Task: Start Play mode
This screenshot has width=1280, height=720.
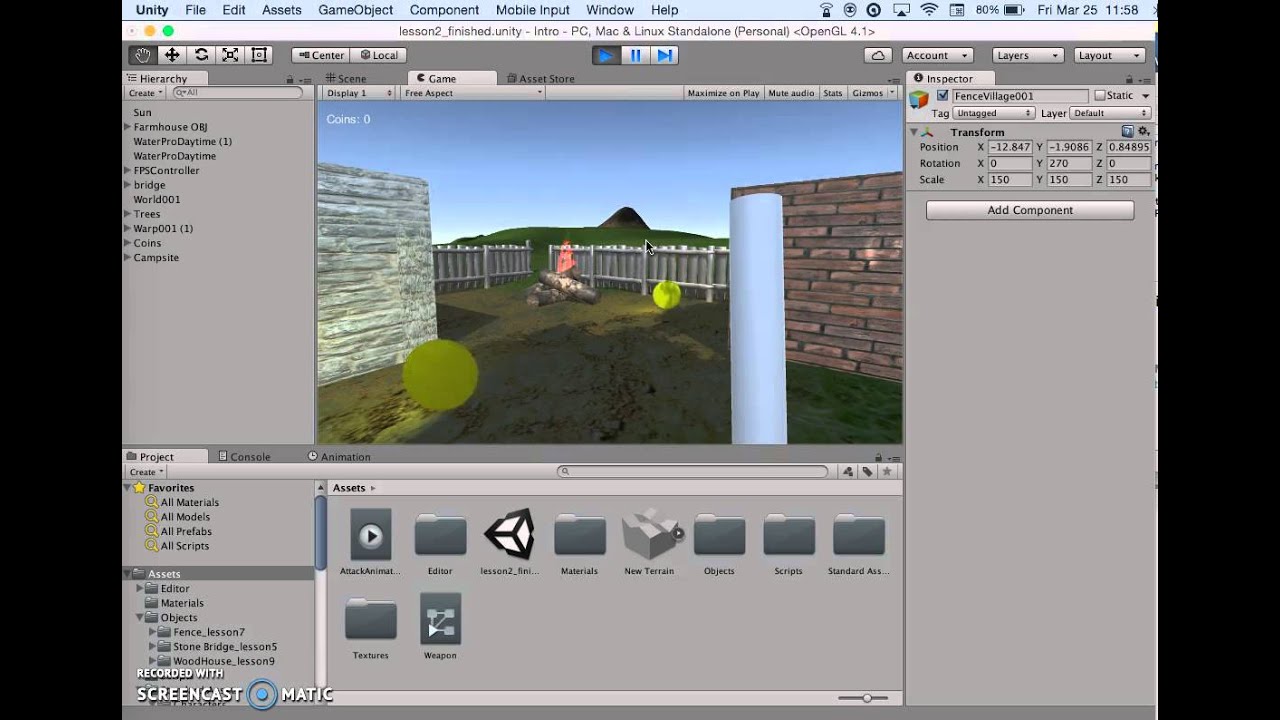Action: coord(605,55)
